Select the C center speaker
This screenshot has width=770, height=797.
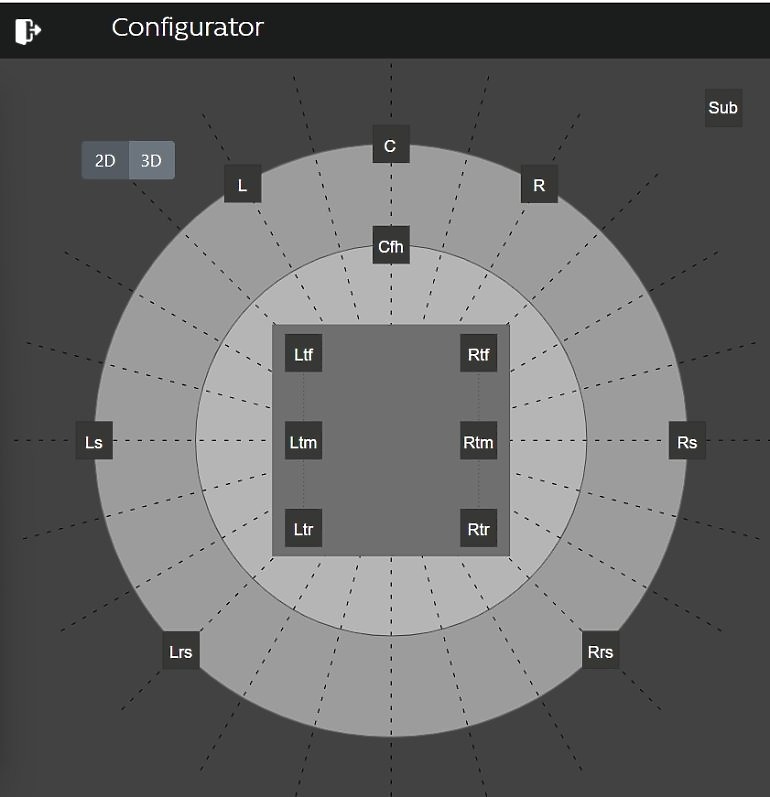[x=391, y=144]
